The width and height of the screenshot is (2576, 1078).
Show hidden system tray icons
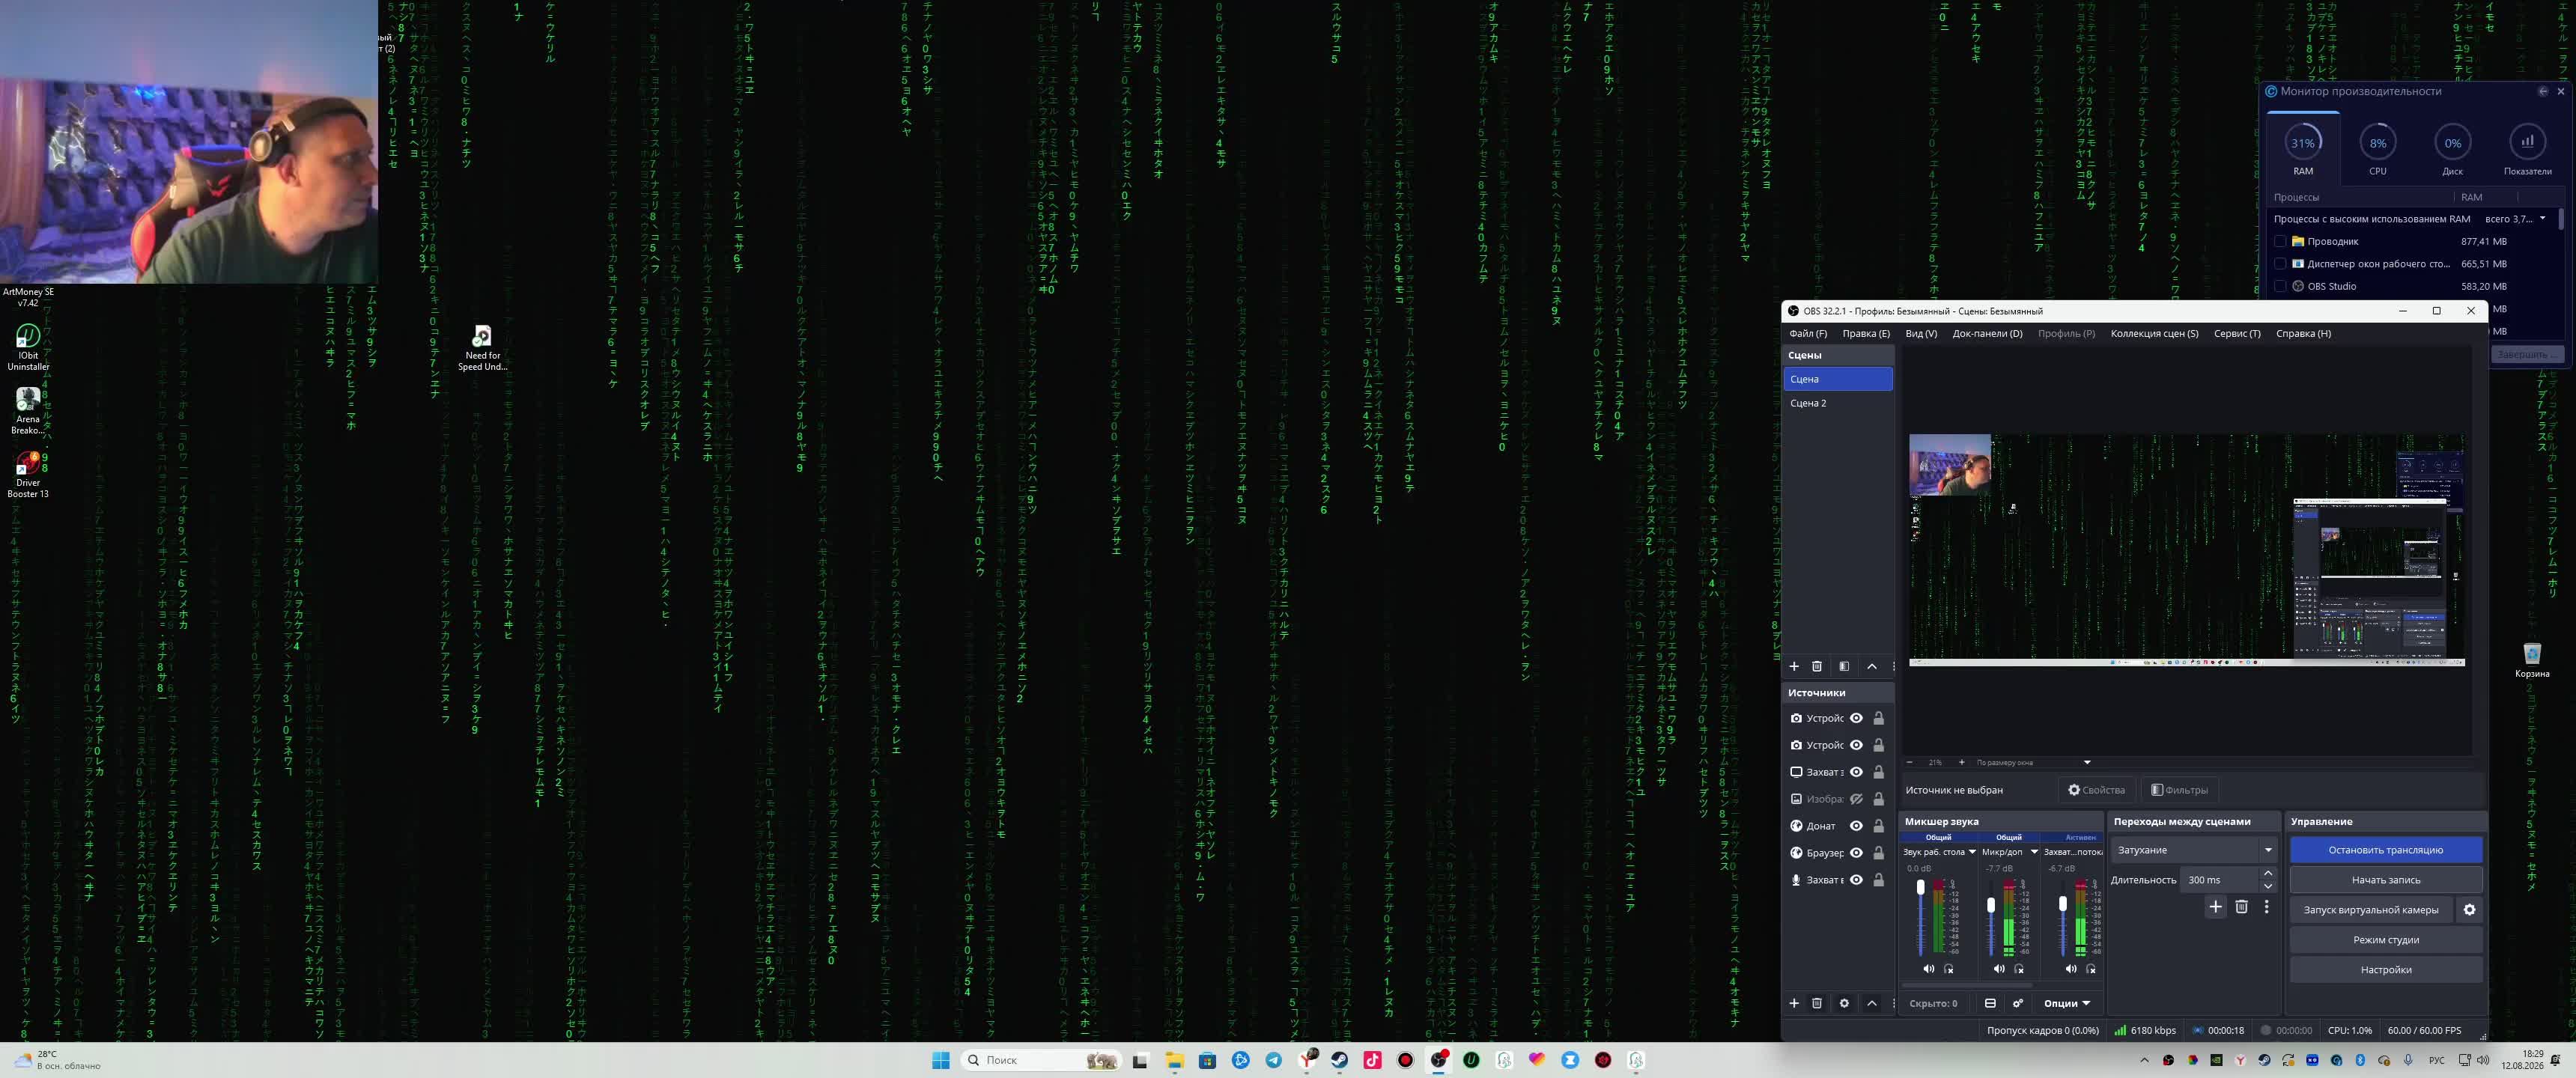pos(2143,1060)
